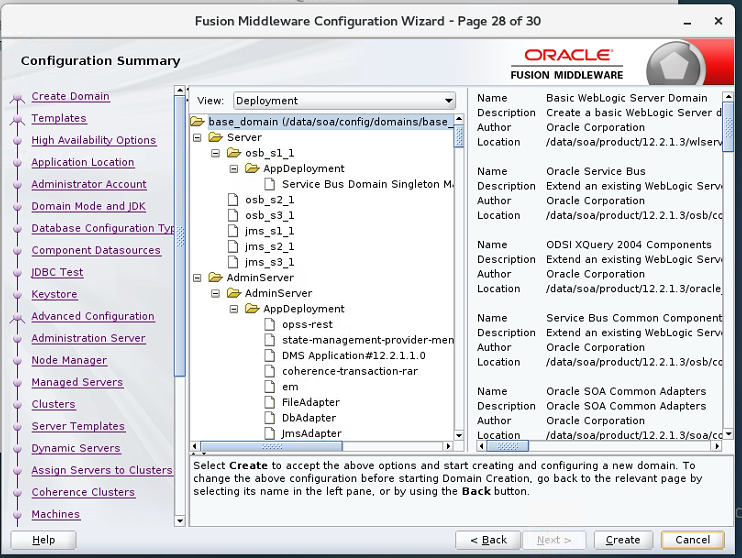Click the FileAdapter file icon
Image resolution: width=742 pixels, height=558 pixels.
(x=270, y=402)
